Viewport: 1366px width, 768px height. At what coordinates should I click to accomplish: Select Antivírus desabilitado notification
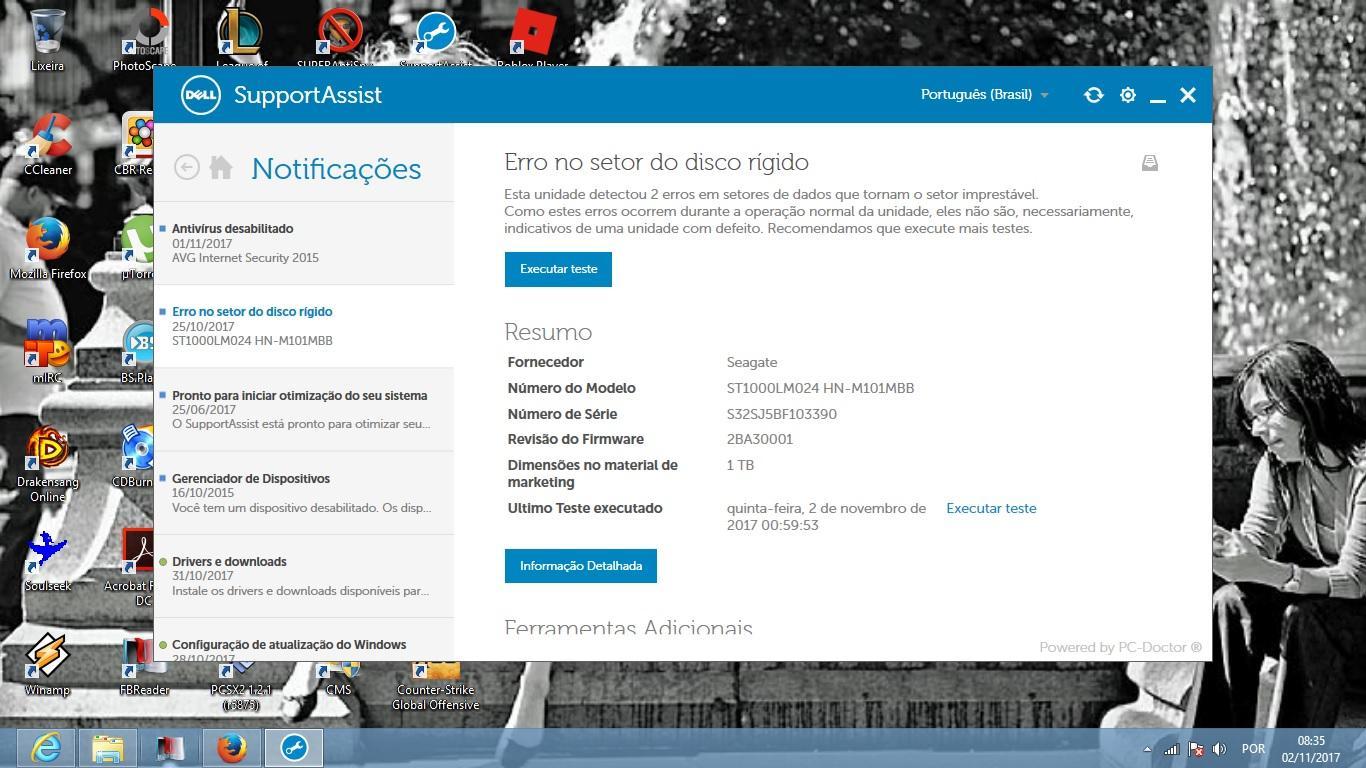click(304, 243)
